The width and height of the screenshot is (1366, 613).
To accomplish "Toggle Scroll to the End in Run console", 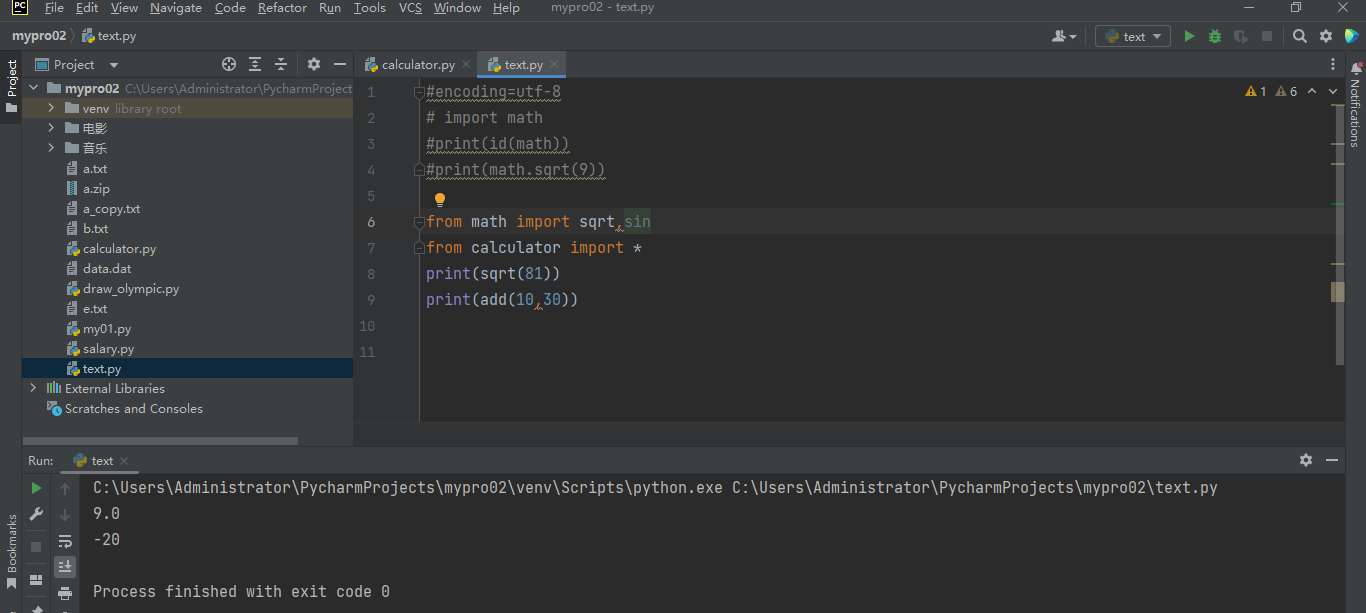I will (x=65, y=566).
